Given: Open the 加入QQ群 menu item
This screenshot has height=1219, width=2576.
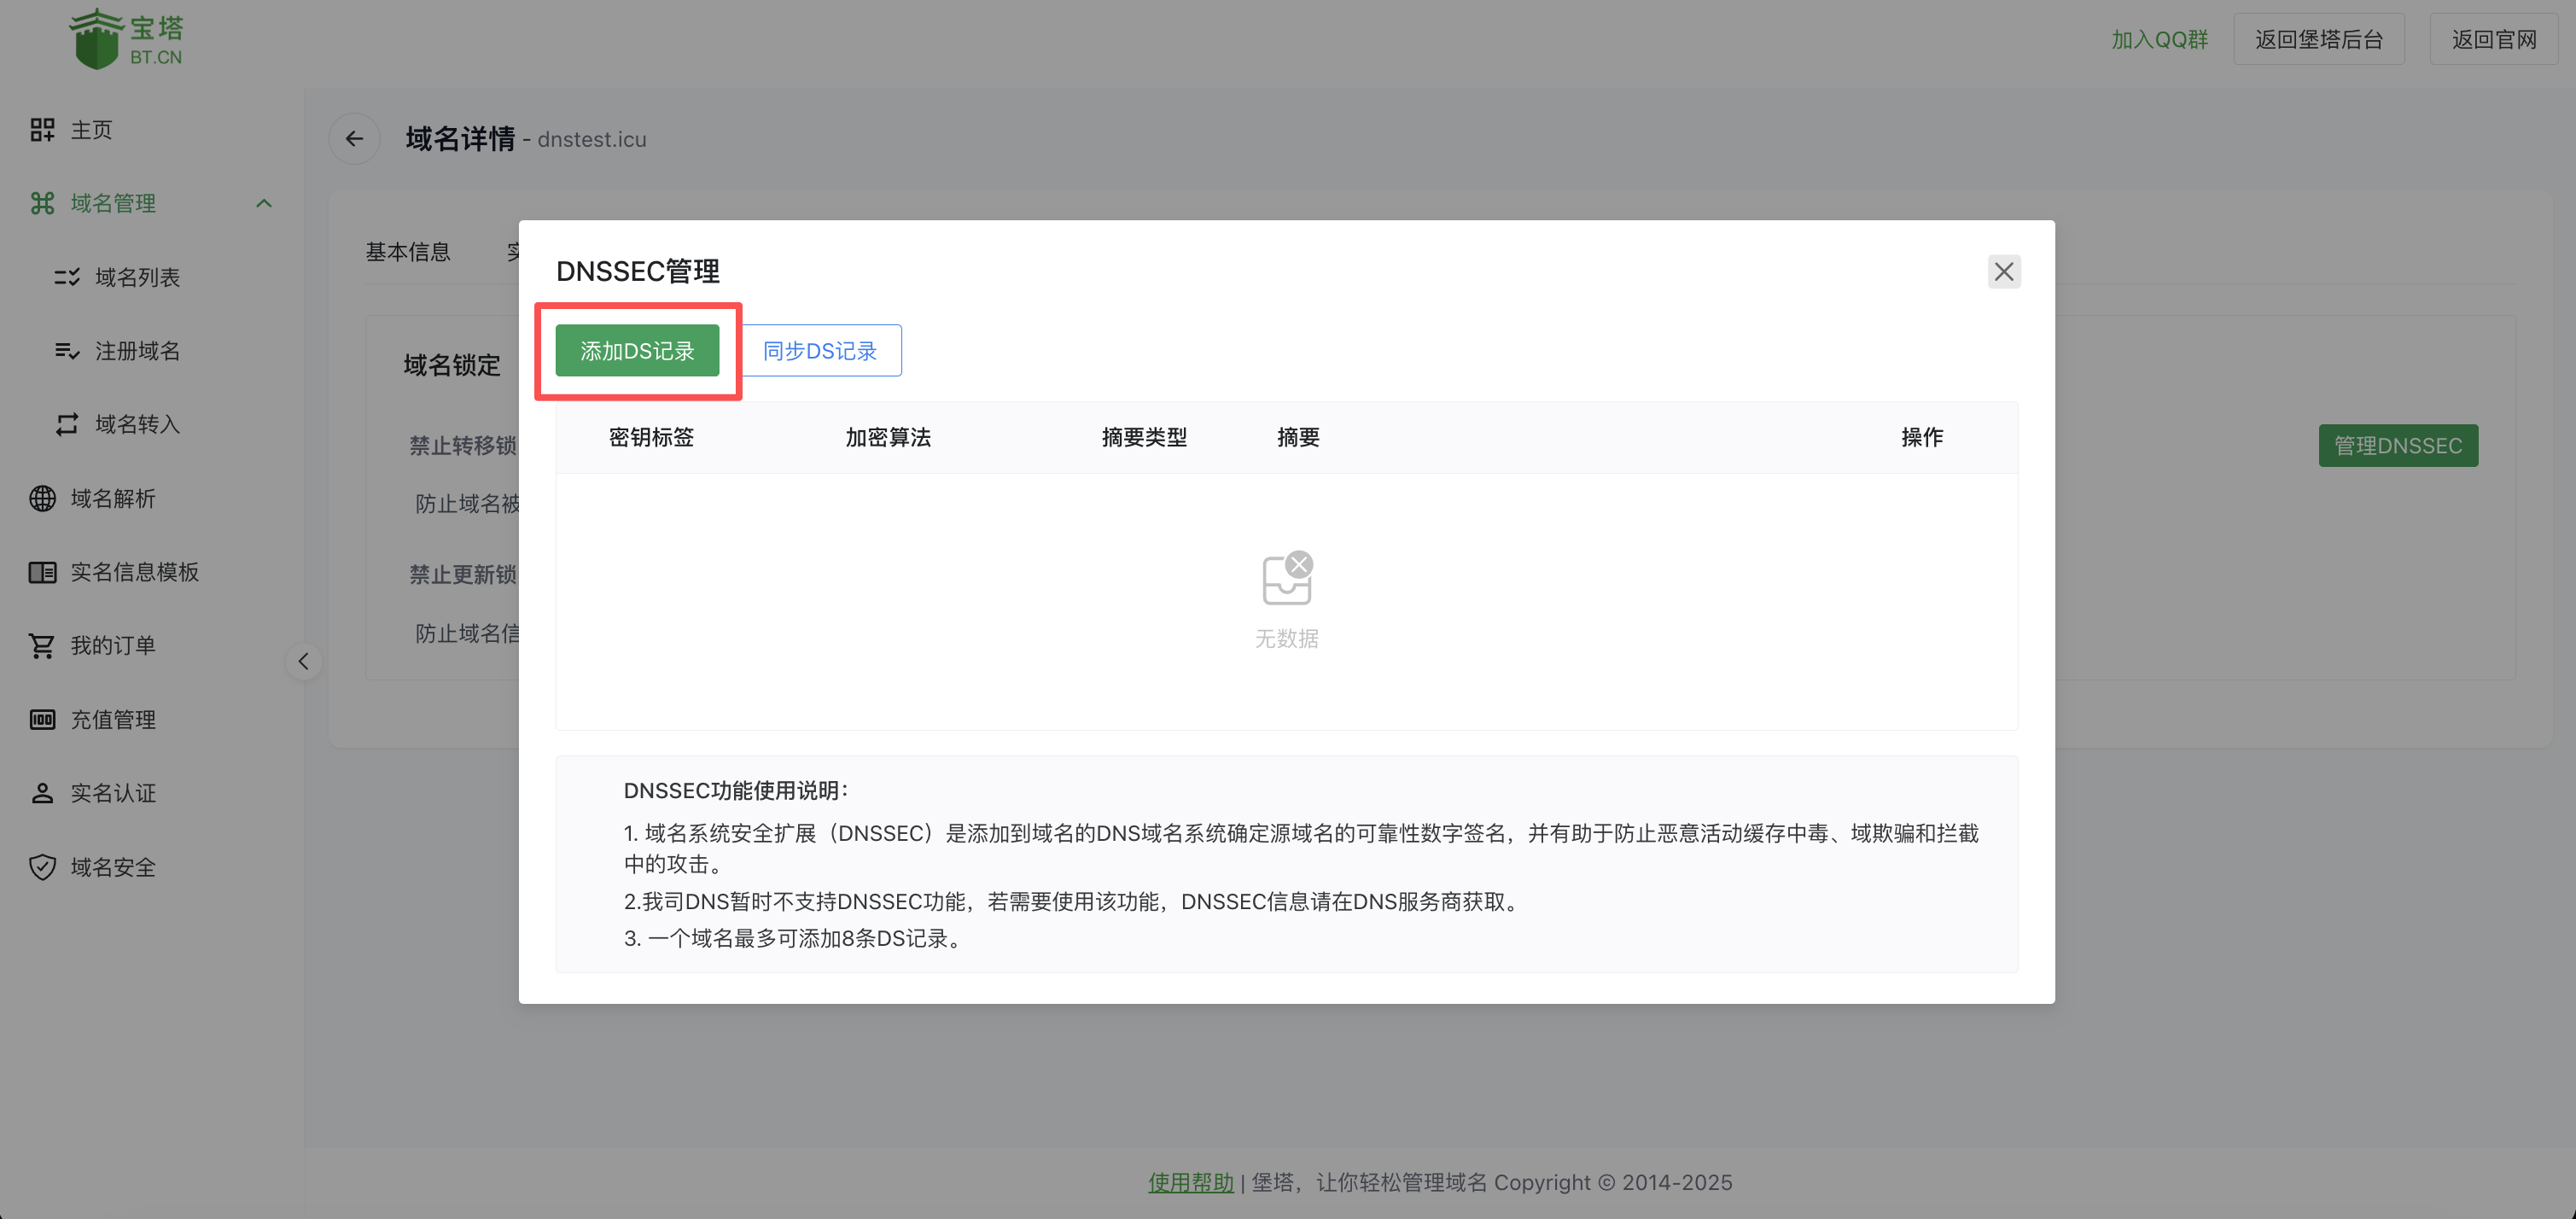Looking at the screenshot, I should pyautogui.click(x=2159, y=39).
